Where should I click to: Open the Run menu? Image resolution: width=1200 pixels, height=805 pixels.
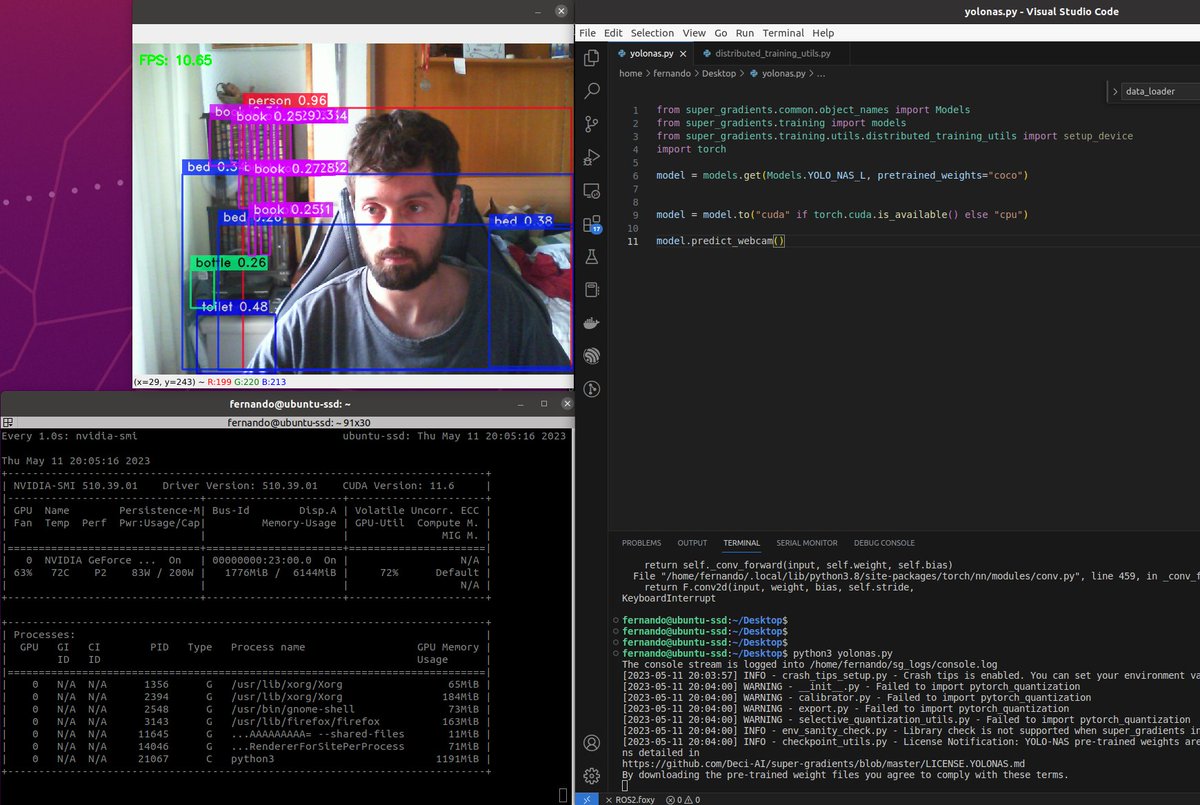(745, 33)
